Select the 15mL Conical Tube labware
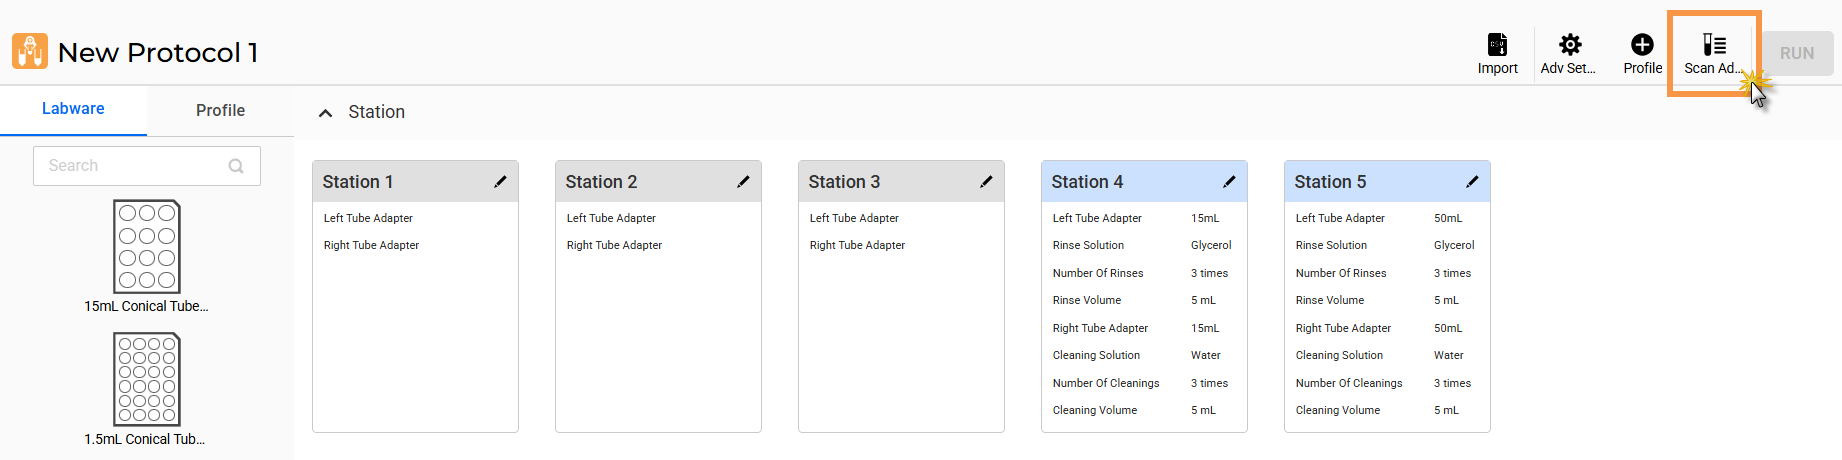 point(147,247)
